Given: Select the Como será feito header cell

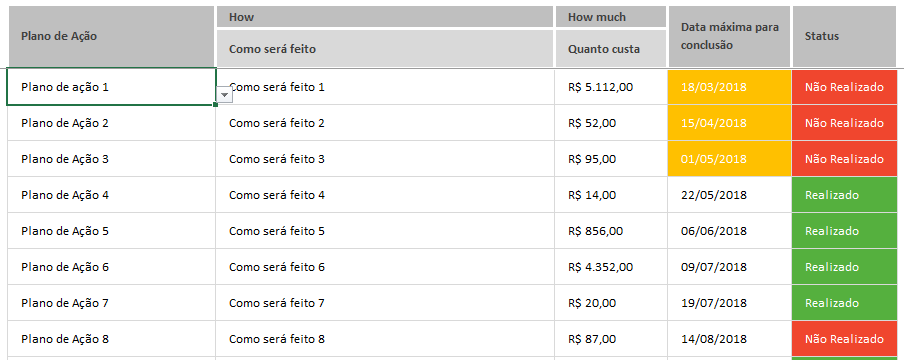Looking at the screenshot, I should coord(385,48).
